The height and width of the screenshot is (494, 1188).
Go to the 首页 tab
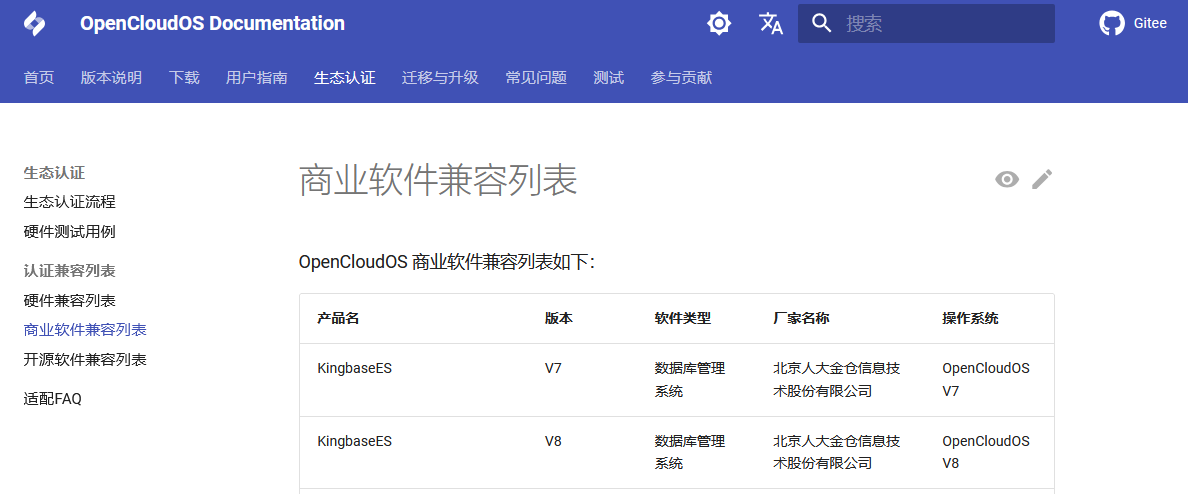(39, 77)
